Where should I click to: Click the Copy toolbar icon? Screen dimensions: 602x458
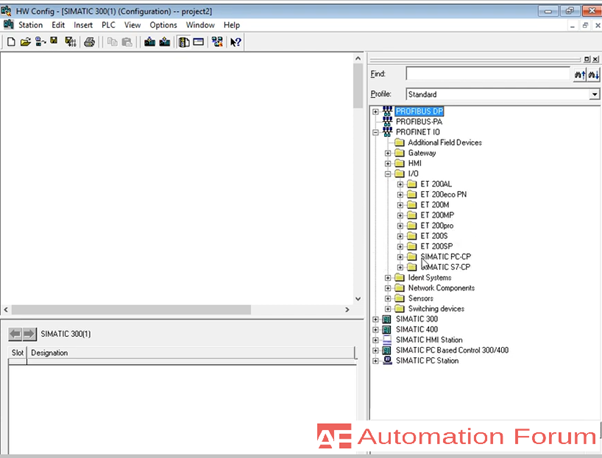point(112,42)
